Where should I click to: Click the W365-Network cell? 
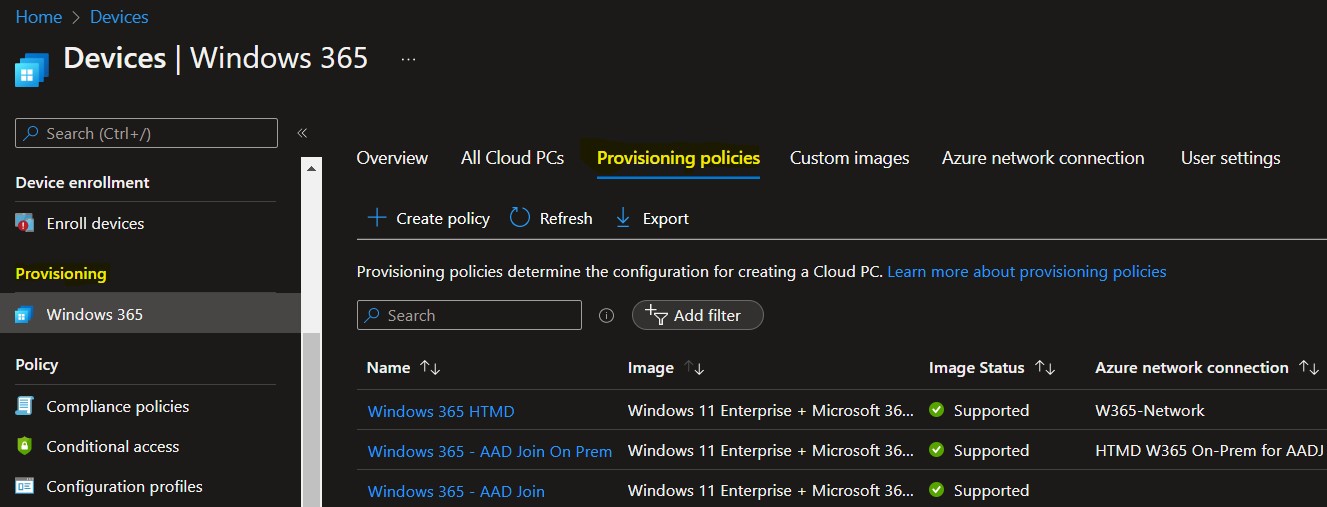[1150, 410]
